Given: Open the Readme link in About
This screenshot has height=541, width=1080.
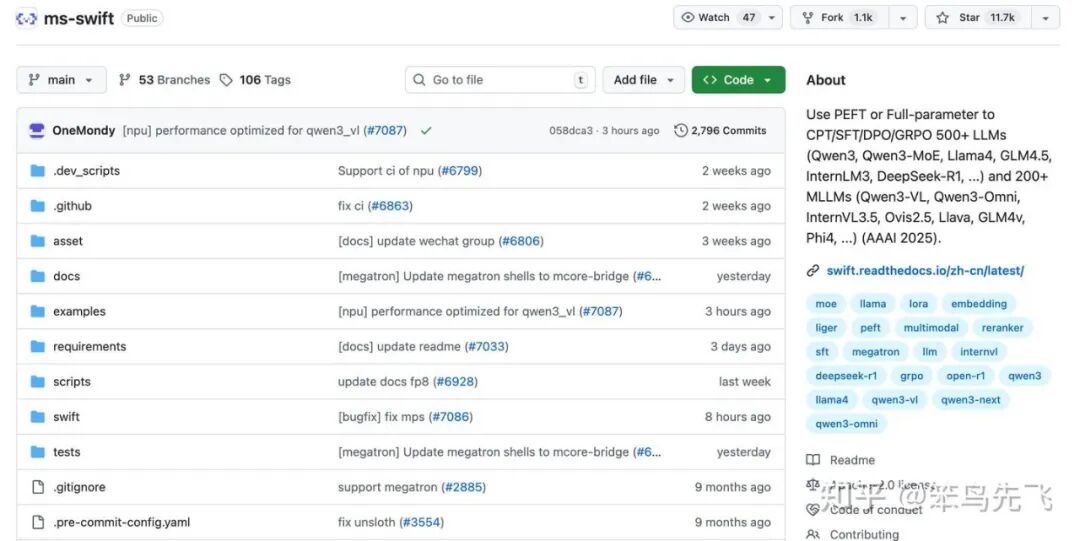Looking at the screenshot, I should point(852,460).
